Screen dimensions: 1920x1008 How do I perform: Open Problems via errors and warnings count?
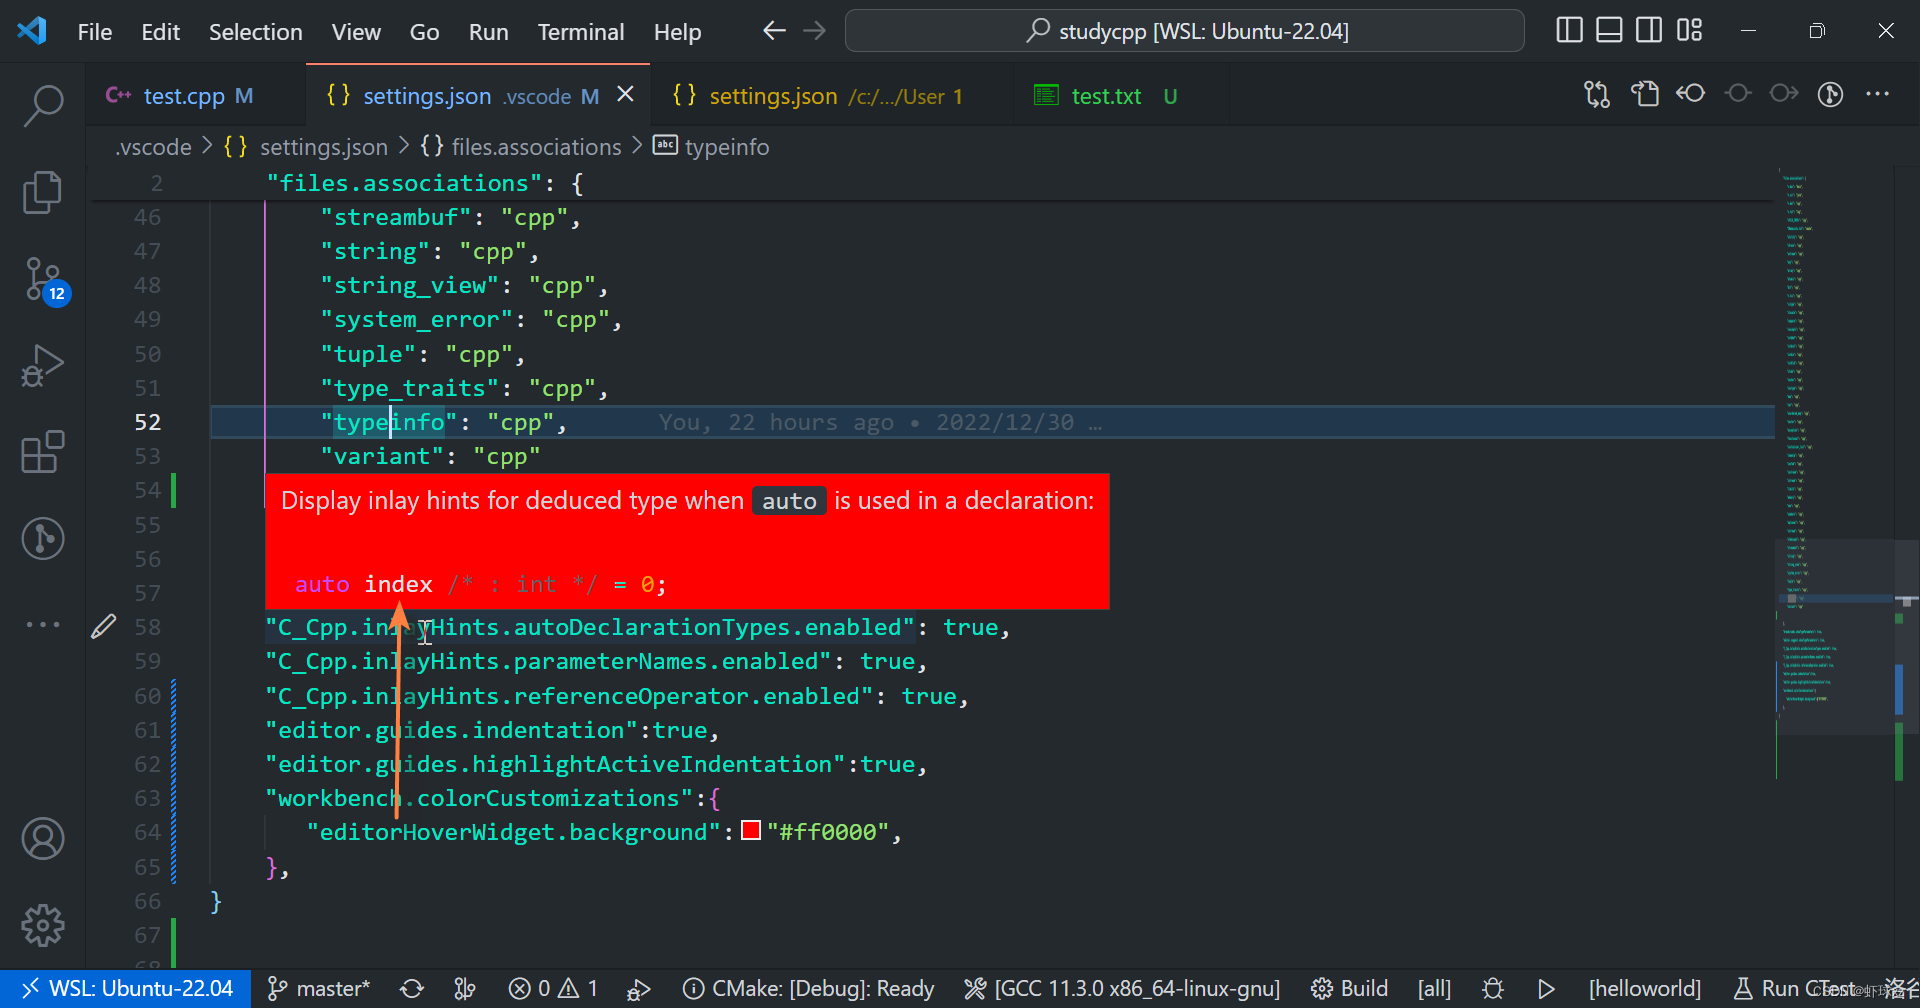(x=553, y=989)
